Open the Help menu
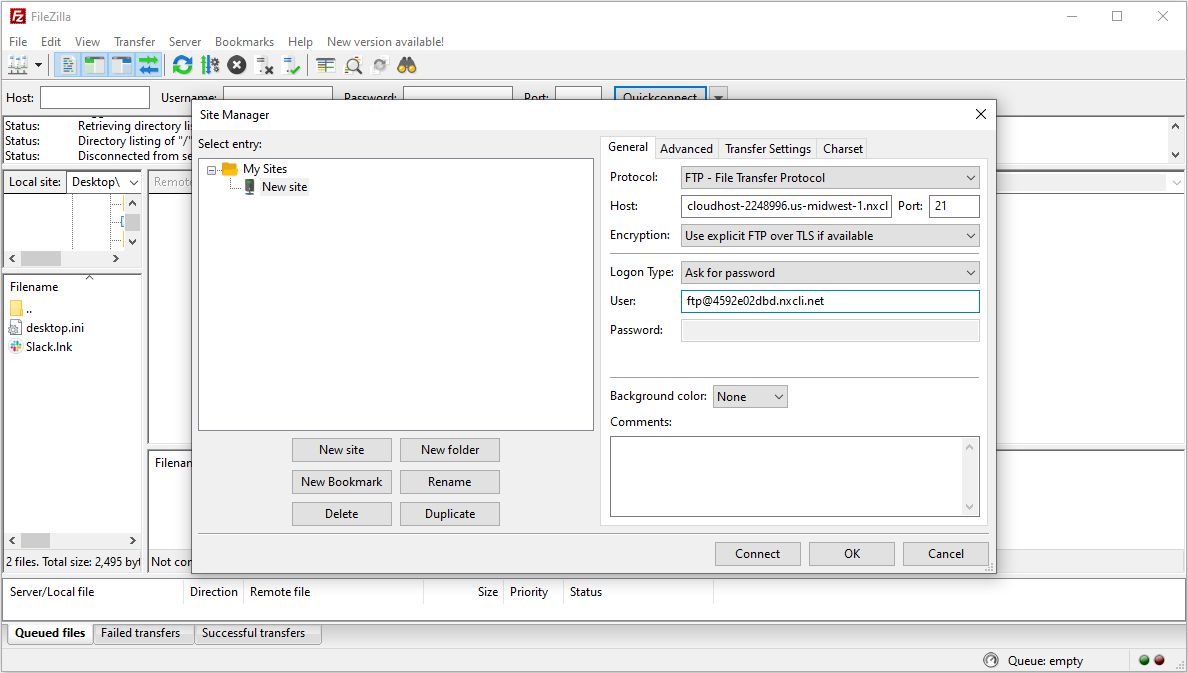Image resolution: width=1188 pixels, height=673 pixels. [x=300, y=42]
